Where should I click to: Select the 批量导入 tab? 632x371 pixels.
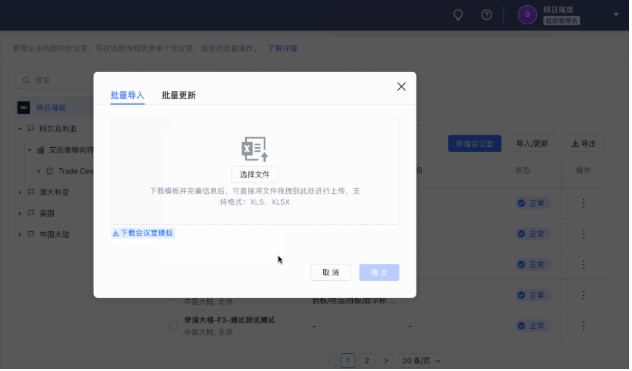(x=127, y=96)
